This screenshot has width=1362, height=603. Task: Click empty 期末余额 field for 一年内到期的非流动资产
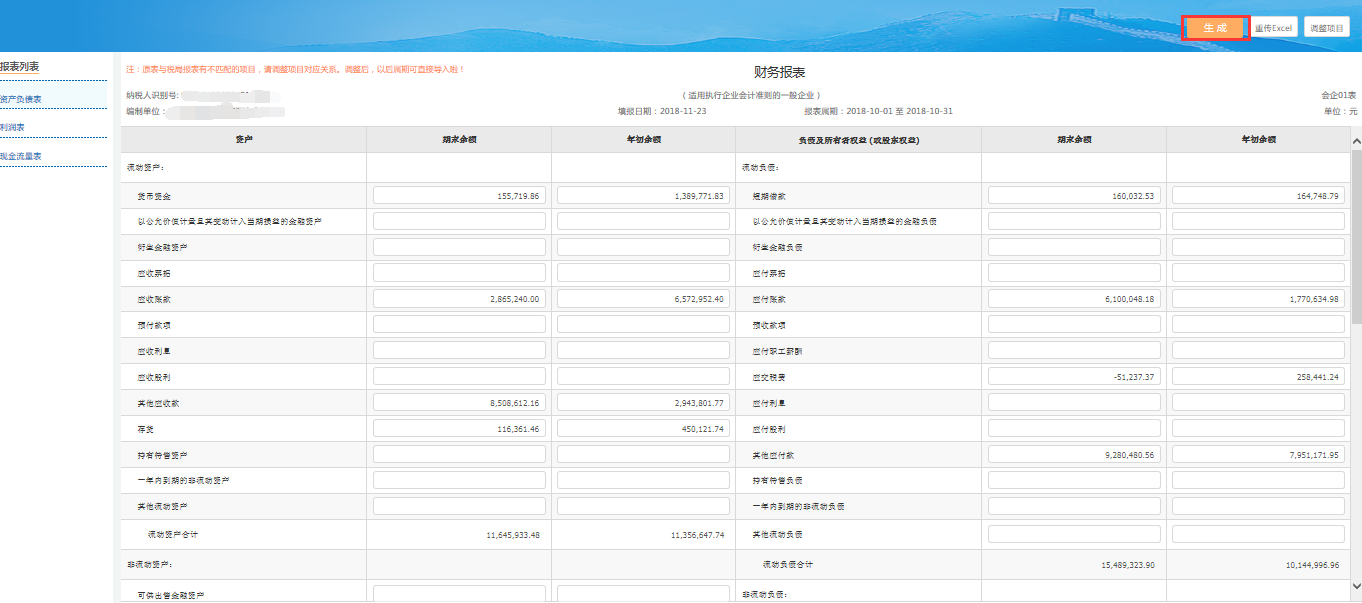459,481
